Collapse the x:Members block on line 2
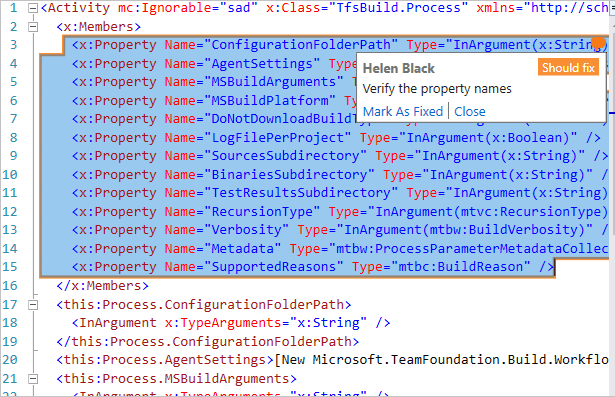Viewport: 615px width, 397px height. coord(33,27)
